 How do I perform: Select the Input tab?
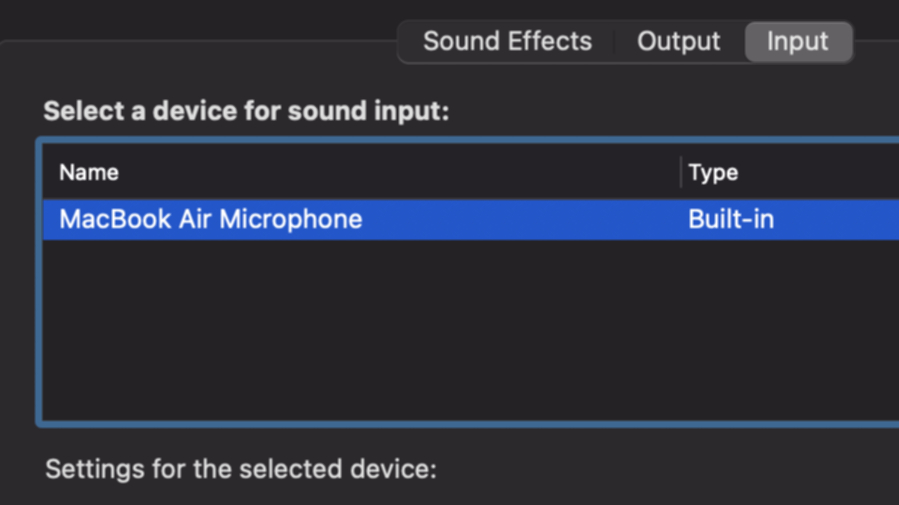pyautogui.click(x=798, y=41)
